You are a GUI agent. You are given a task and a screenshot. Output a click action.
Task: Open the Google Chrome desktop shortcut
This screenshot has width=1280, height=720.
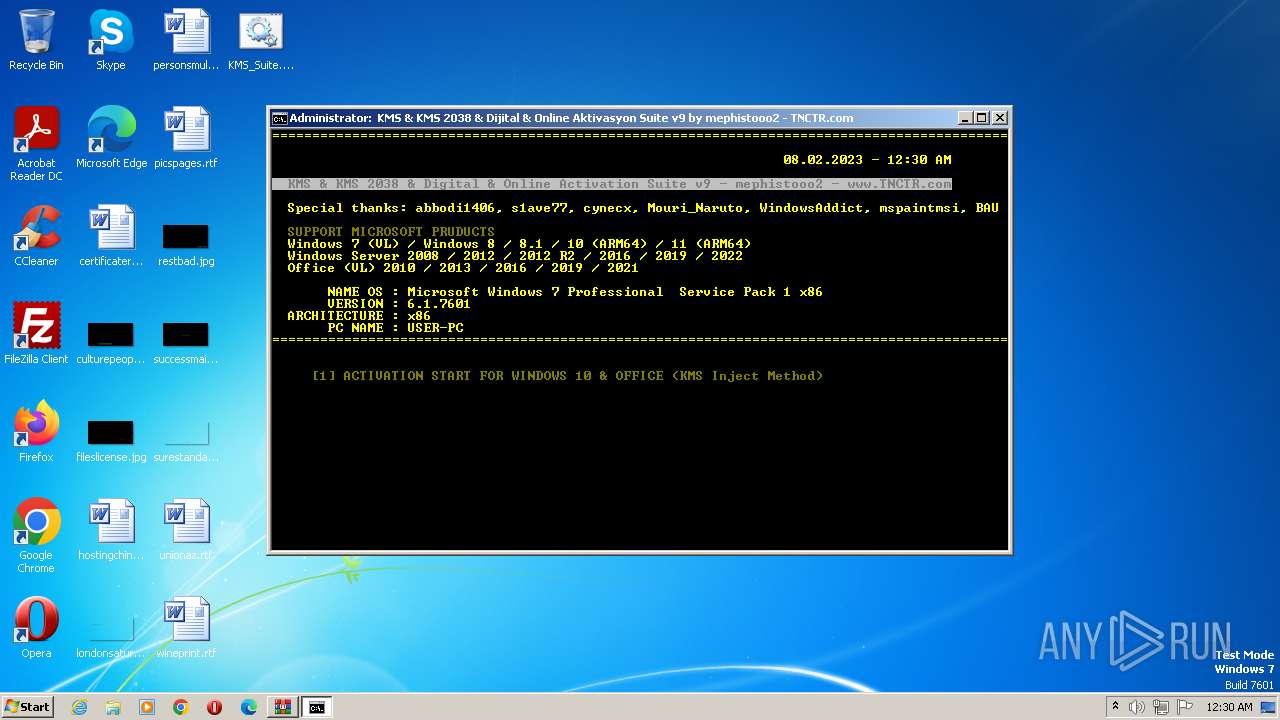pos(36,536)
